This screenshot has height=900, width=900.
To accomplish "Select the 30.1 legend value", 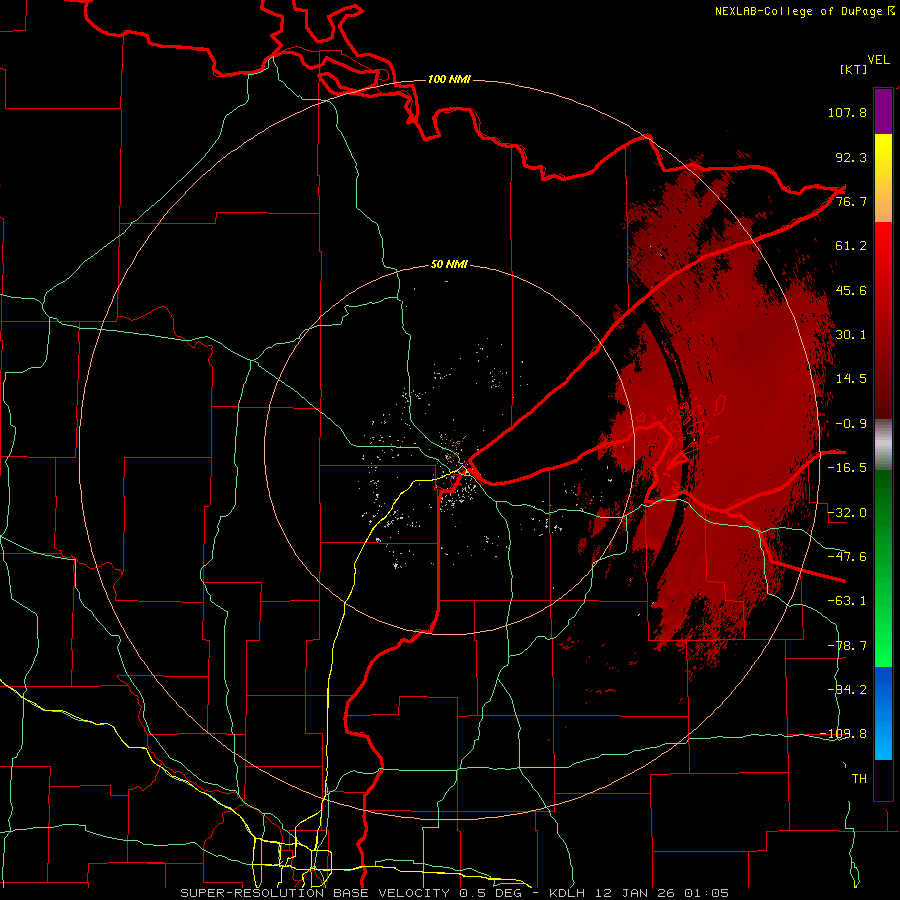I will (851, 335).
